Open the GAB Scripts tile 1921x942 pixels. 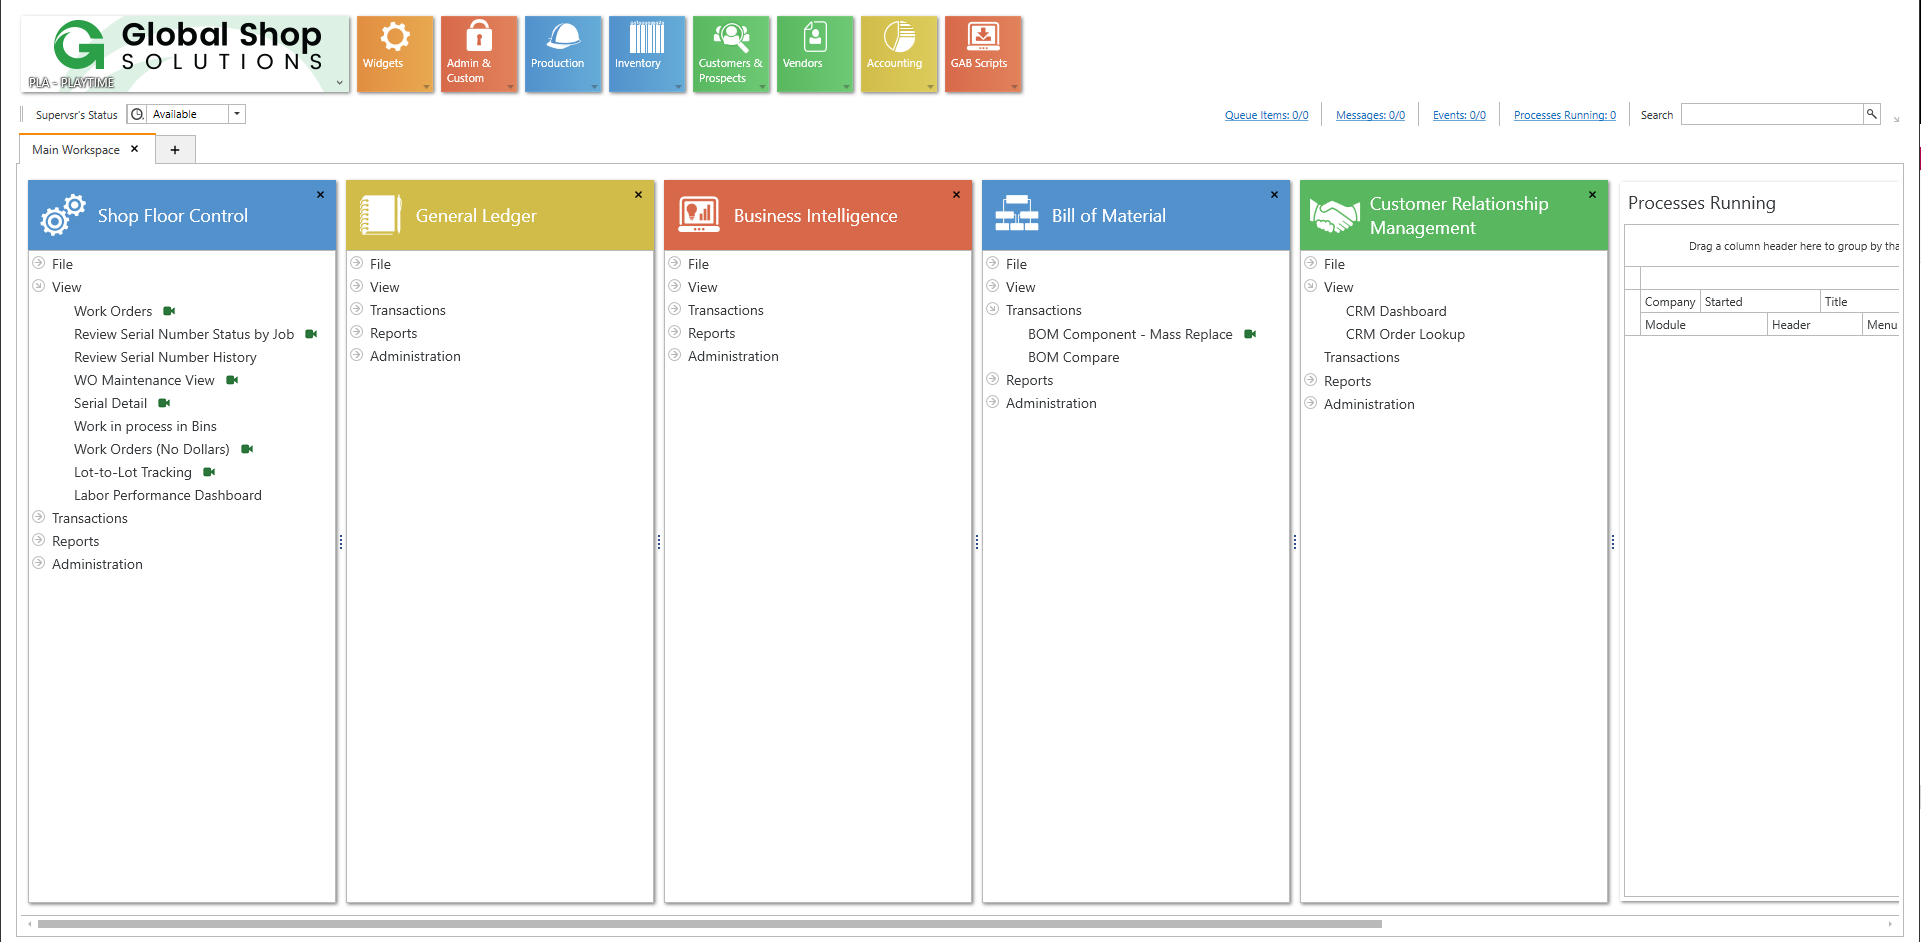pos(983,54)
